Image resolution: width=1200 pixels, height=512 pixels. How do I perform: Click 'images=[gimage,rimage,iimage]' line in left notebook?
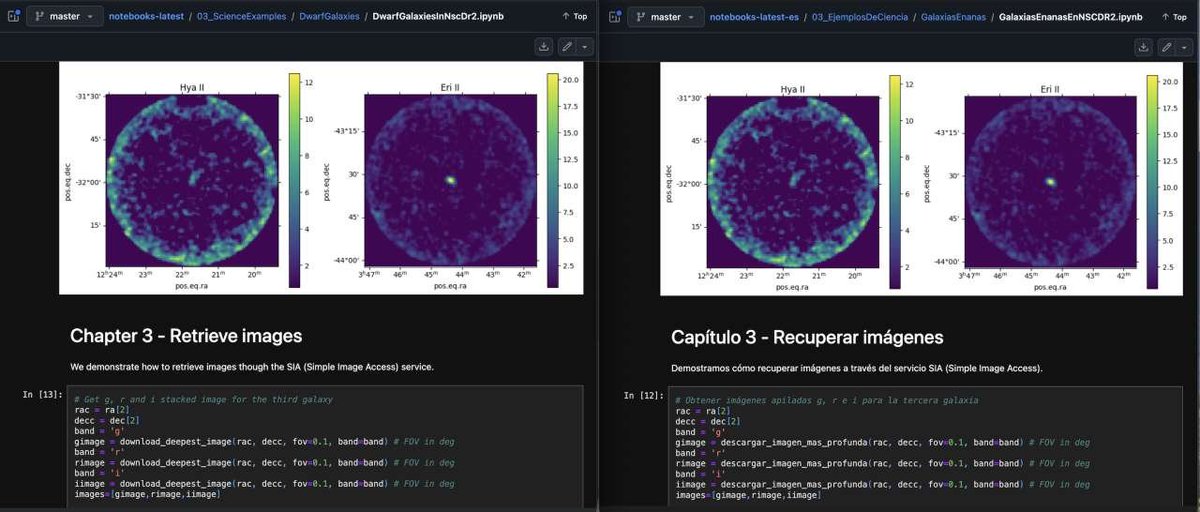coord(148,495)
